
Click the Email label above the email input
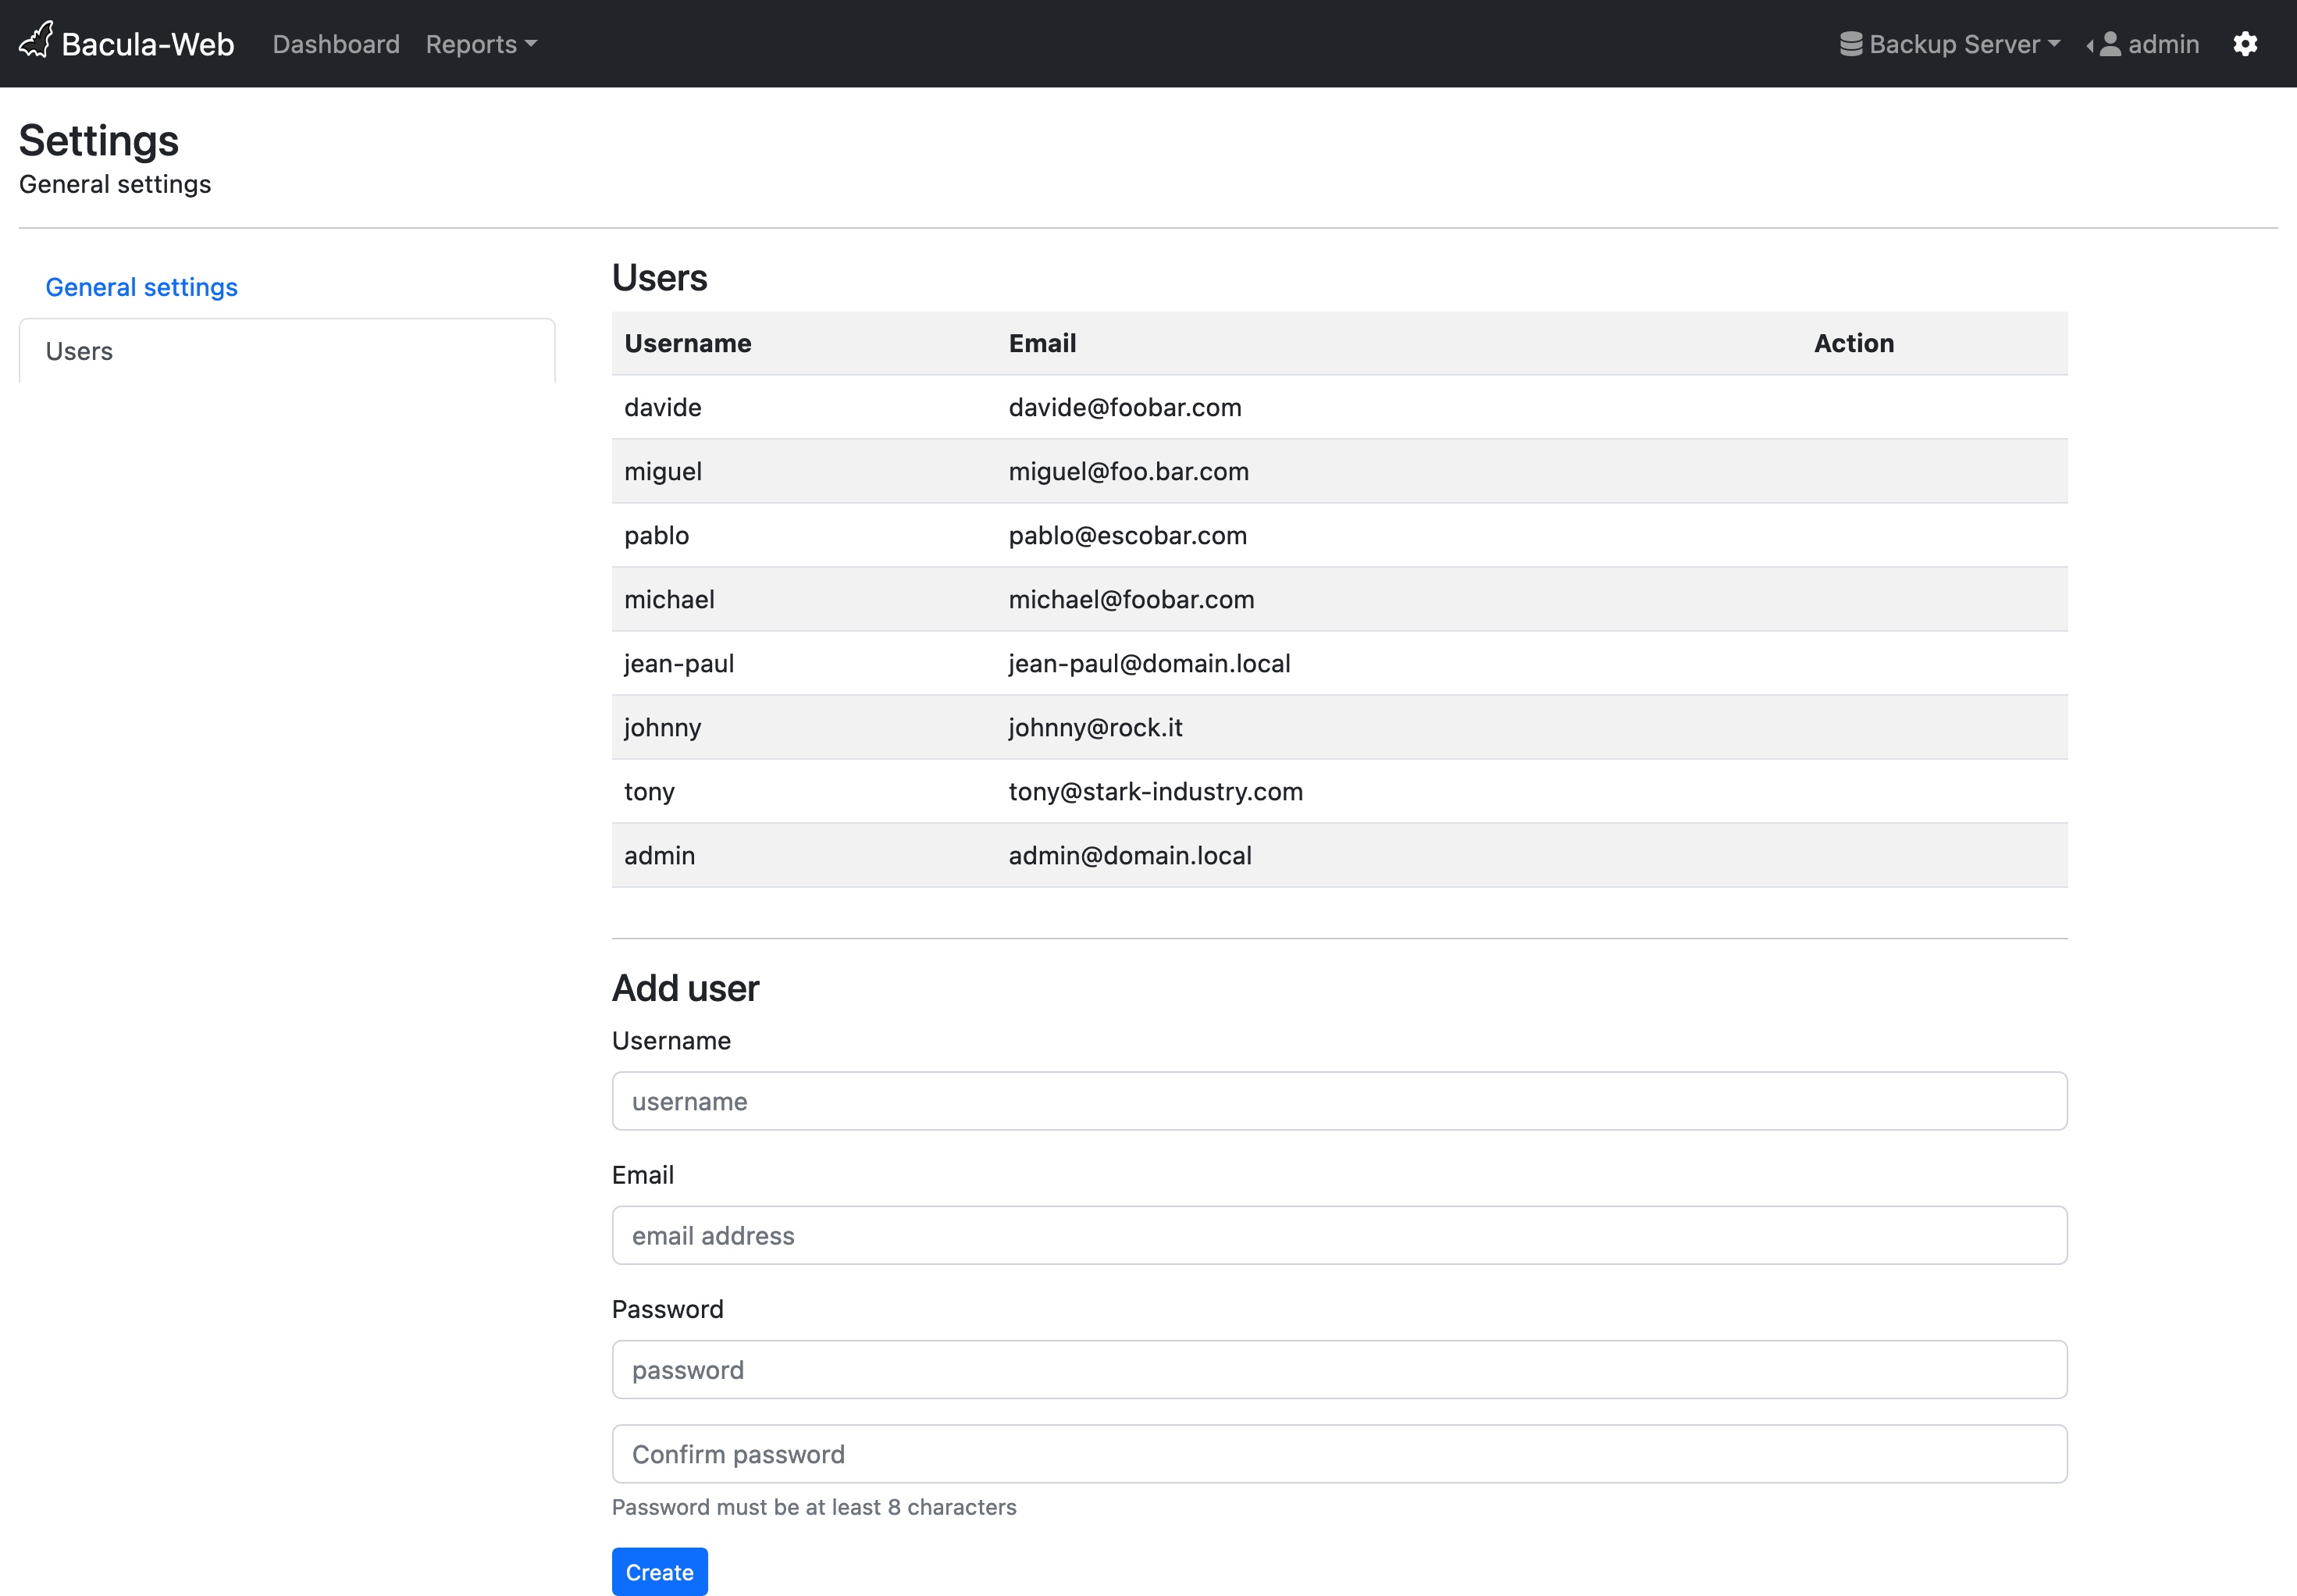point(643,1174)
